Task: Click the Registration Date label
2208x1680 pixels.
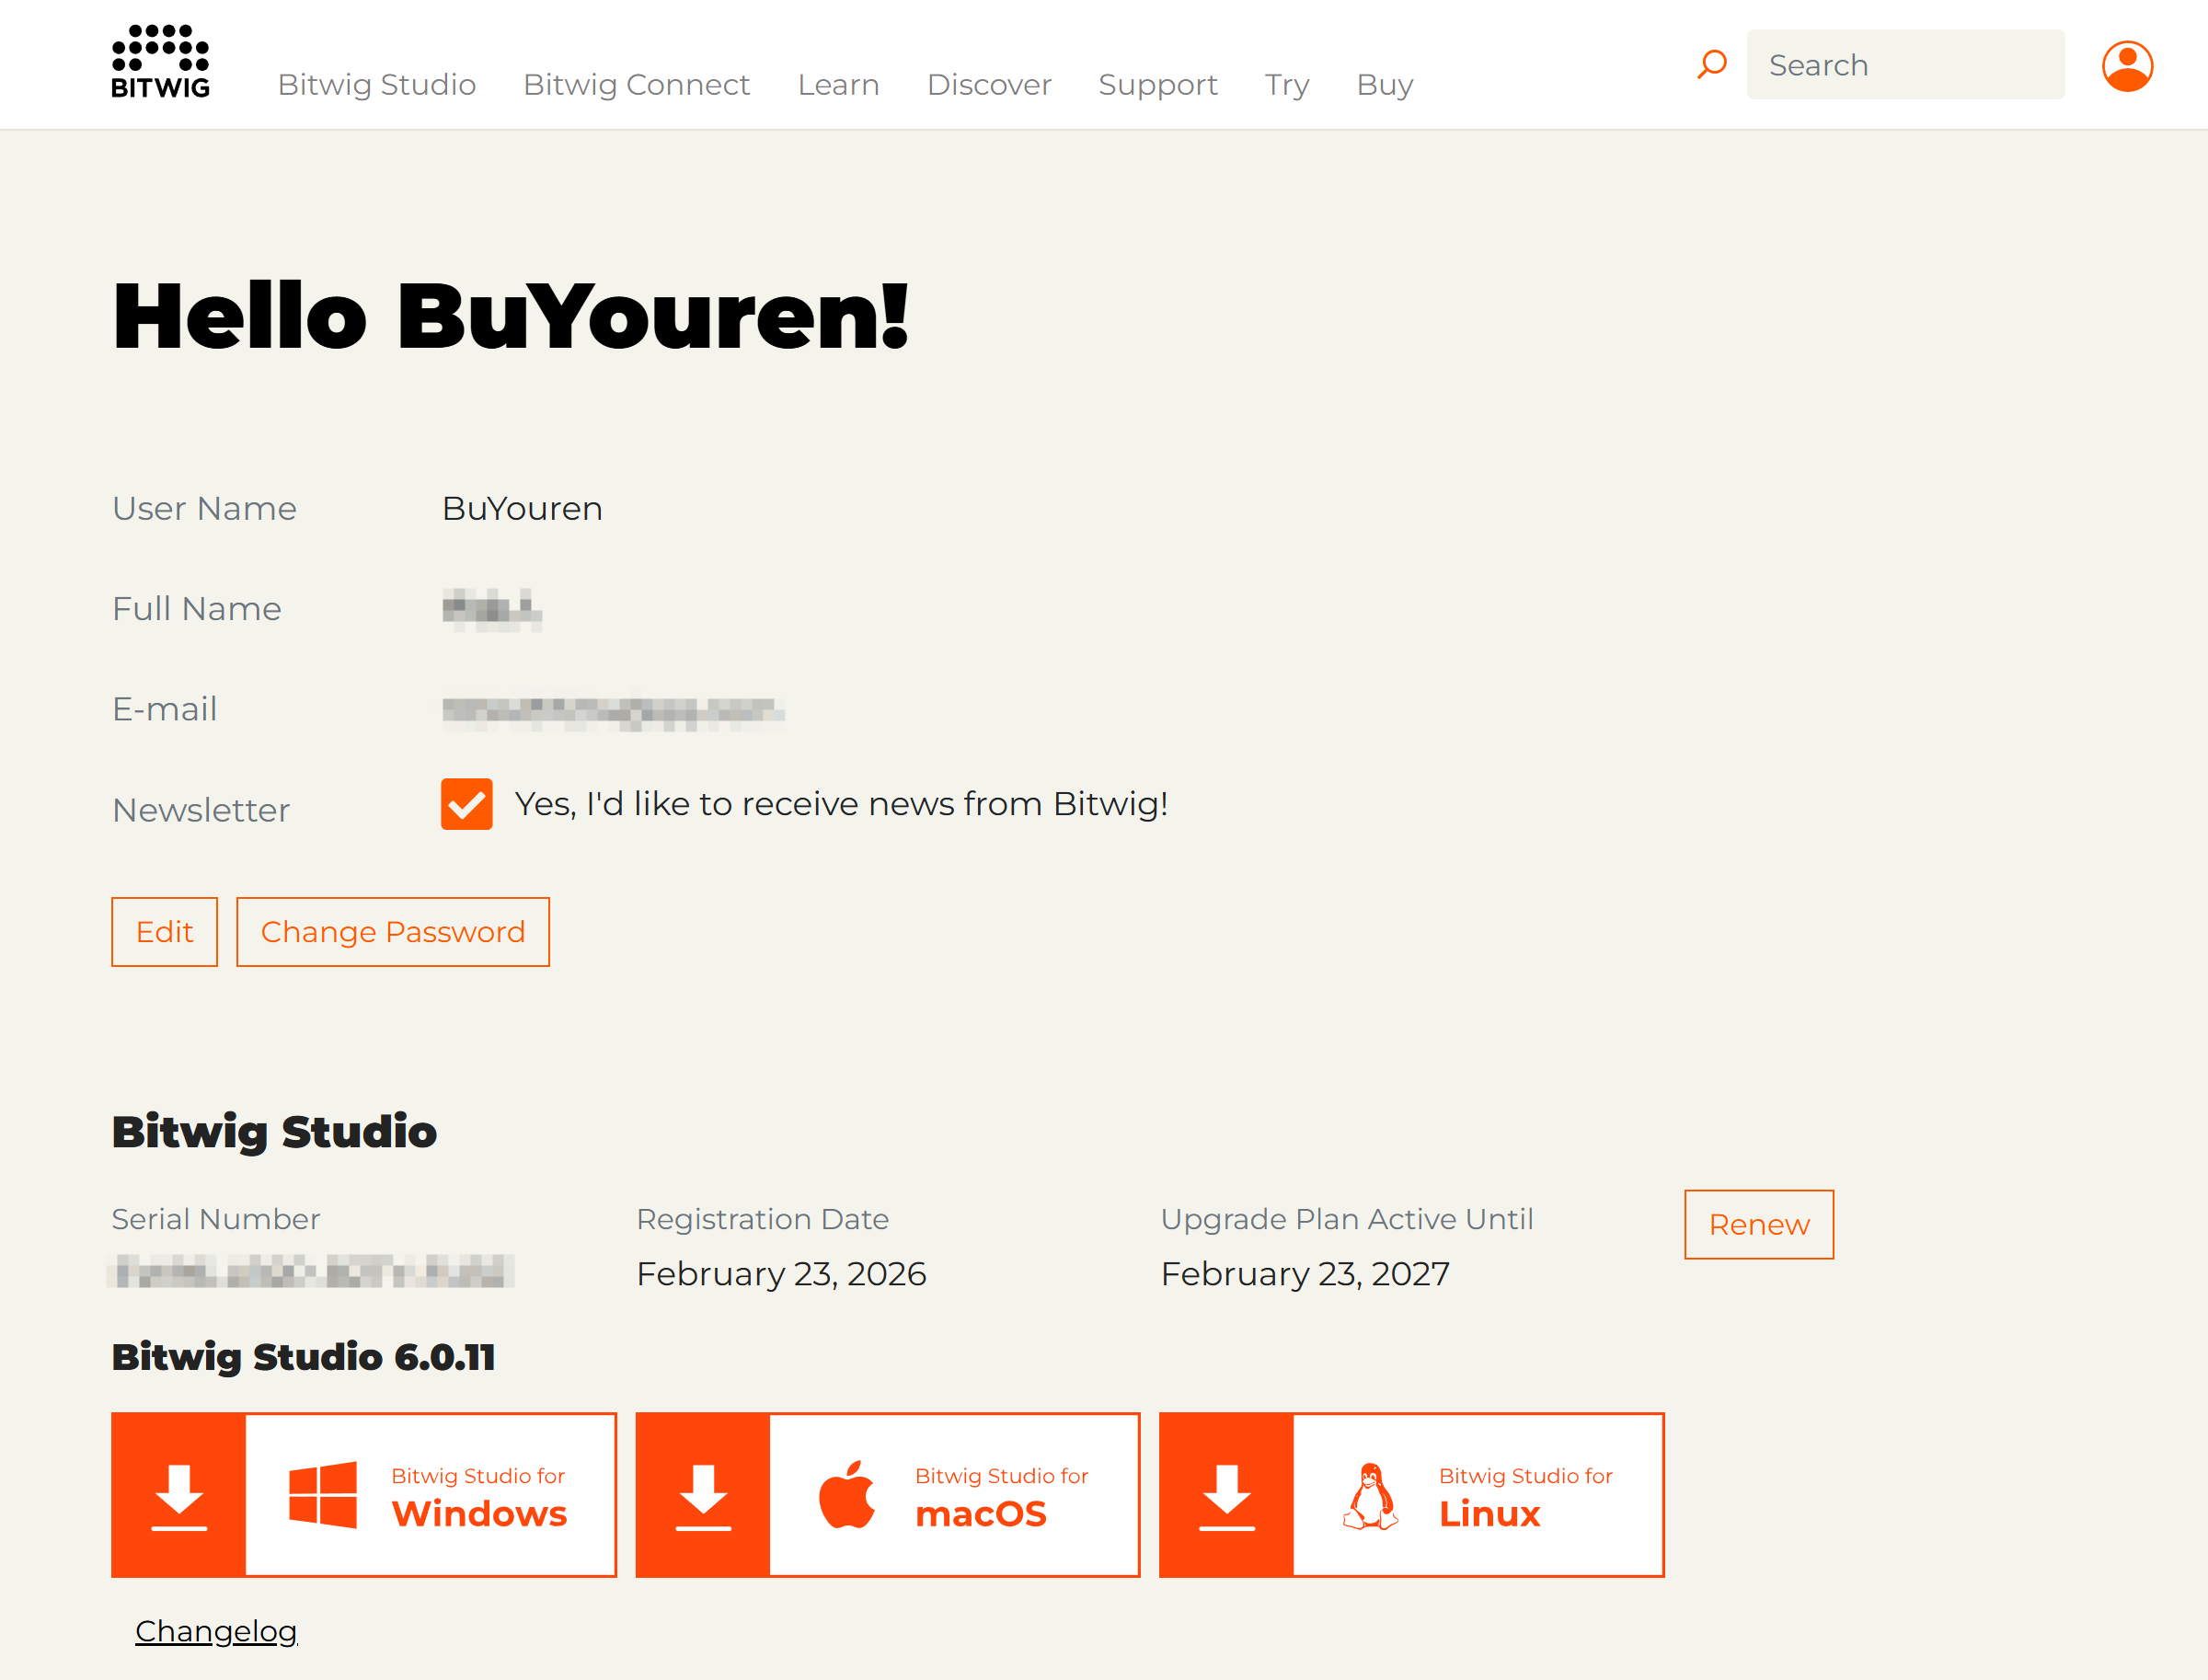Action: 762,1219
